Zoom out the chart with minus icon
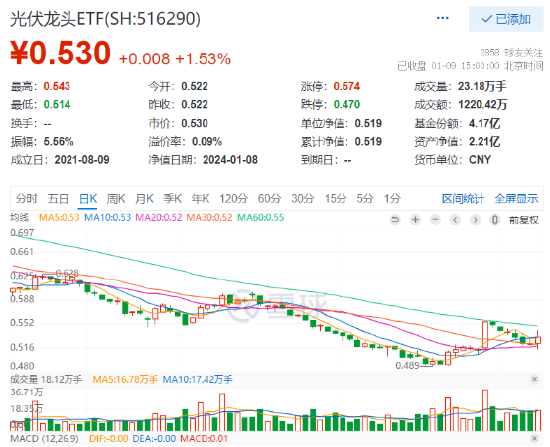 (435, 220)
